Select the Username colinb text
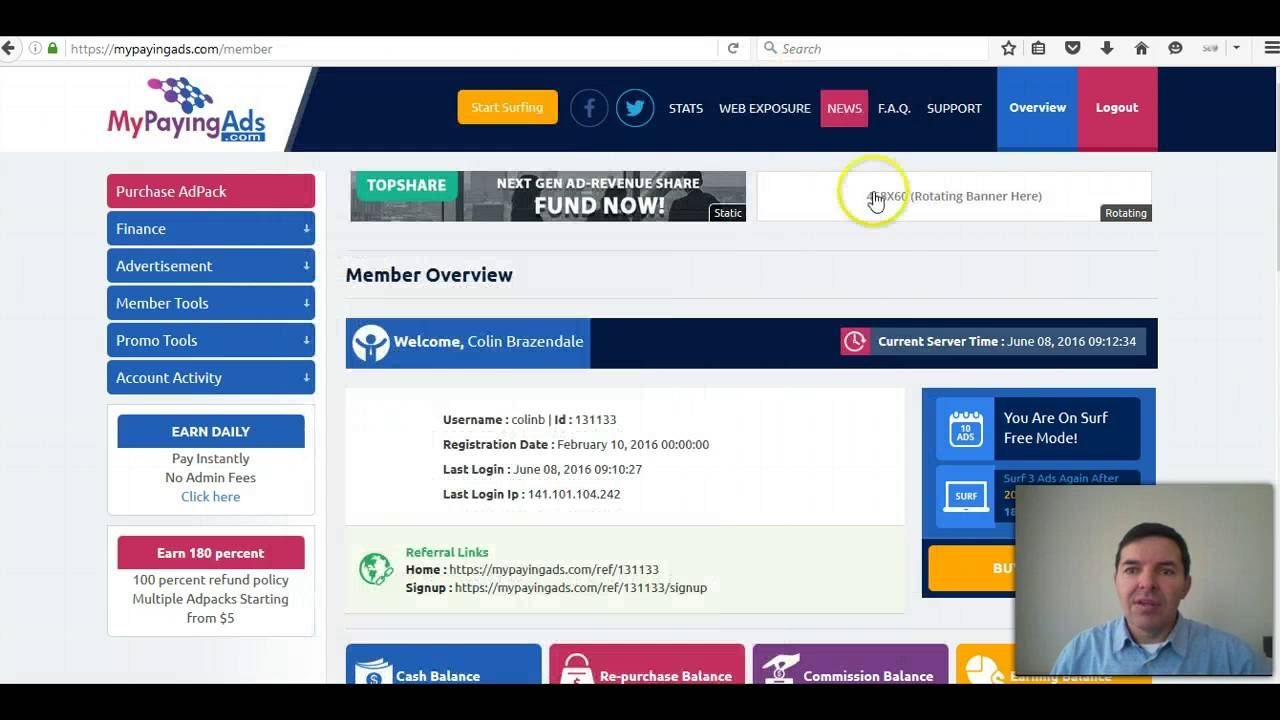Screen dimensions: 1280x720 pyautogui.click(x=494, y=419)
